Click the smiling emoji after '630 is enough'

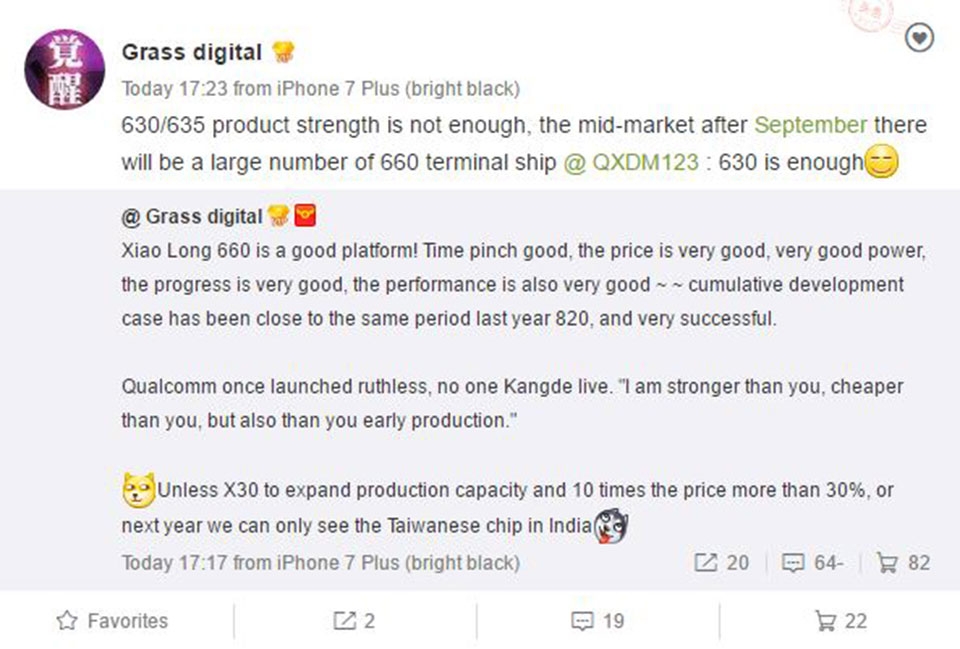(882, 162)
